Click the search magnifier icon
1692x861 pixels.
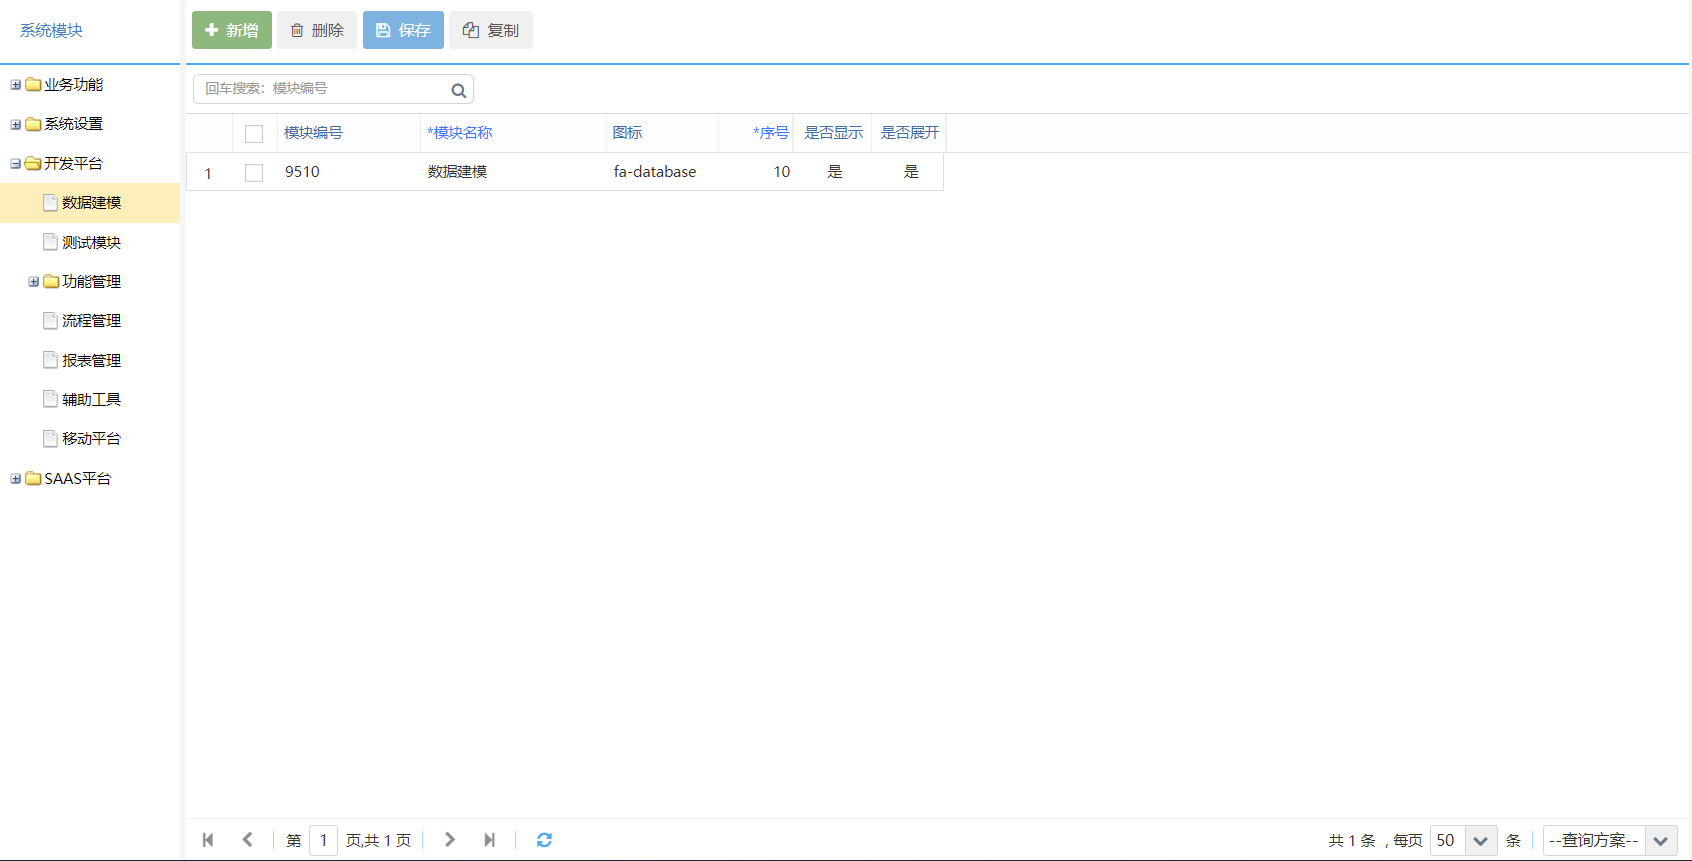[458, 90]
